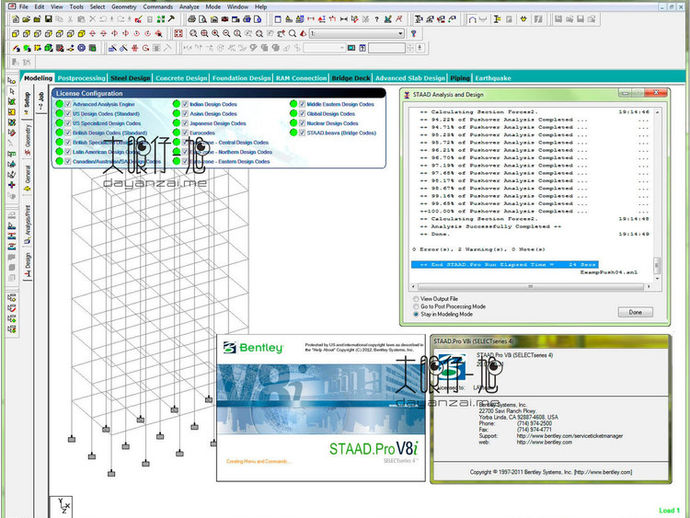Select View Output File radio button
The image size is (690, 518).
[x=415, y=299]
